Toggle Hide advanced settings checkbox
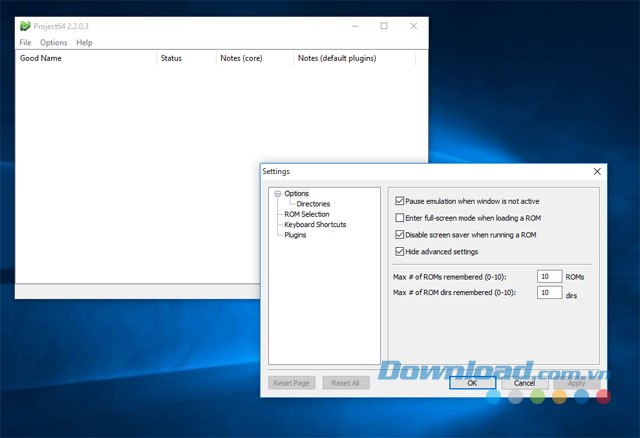The width and height of the screenshot is (640, 438). pos(401,251)
